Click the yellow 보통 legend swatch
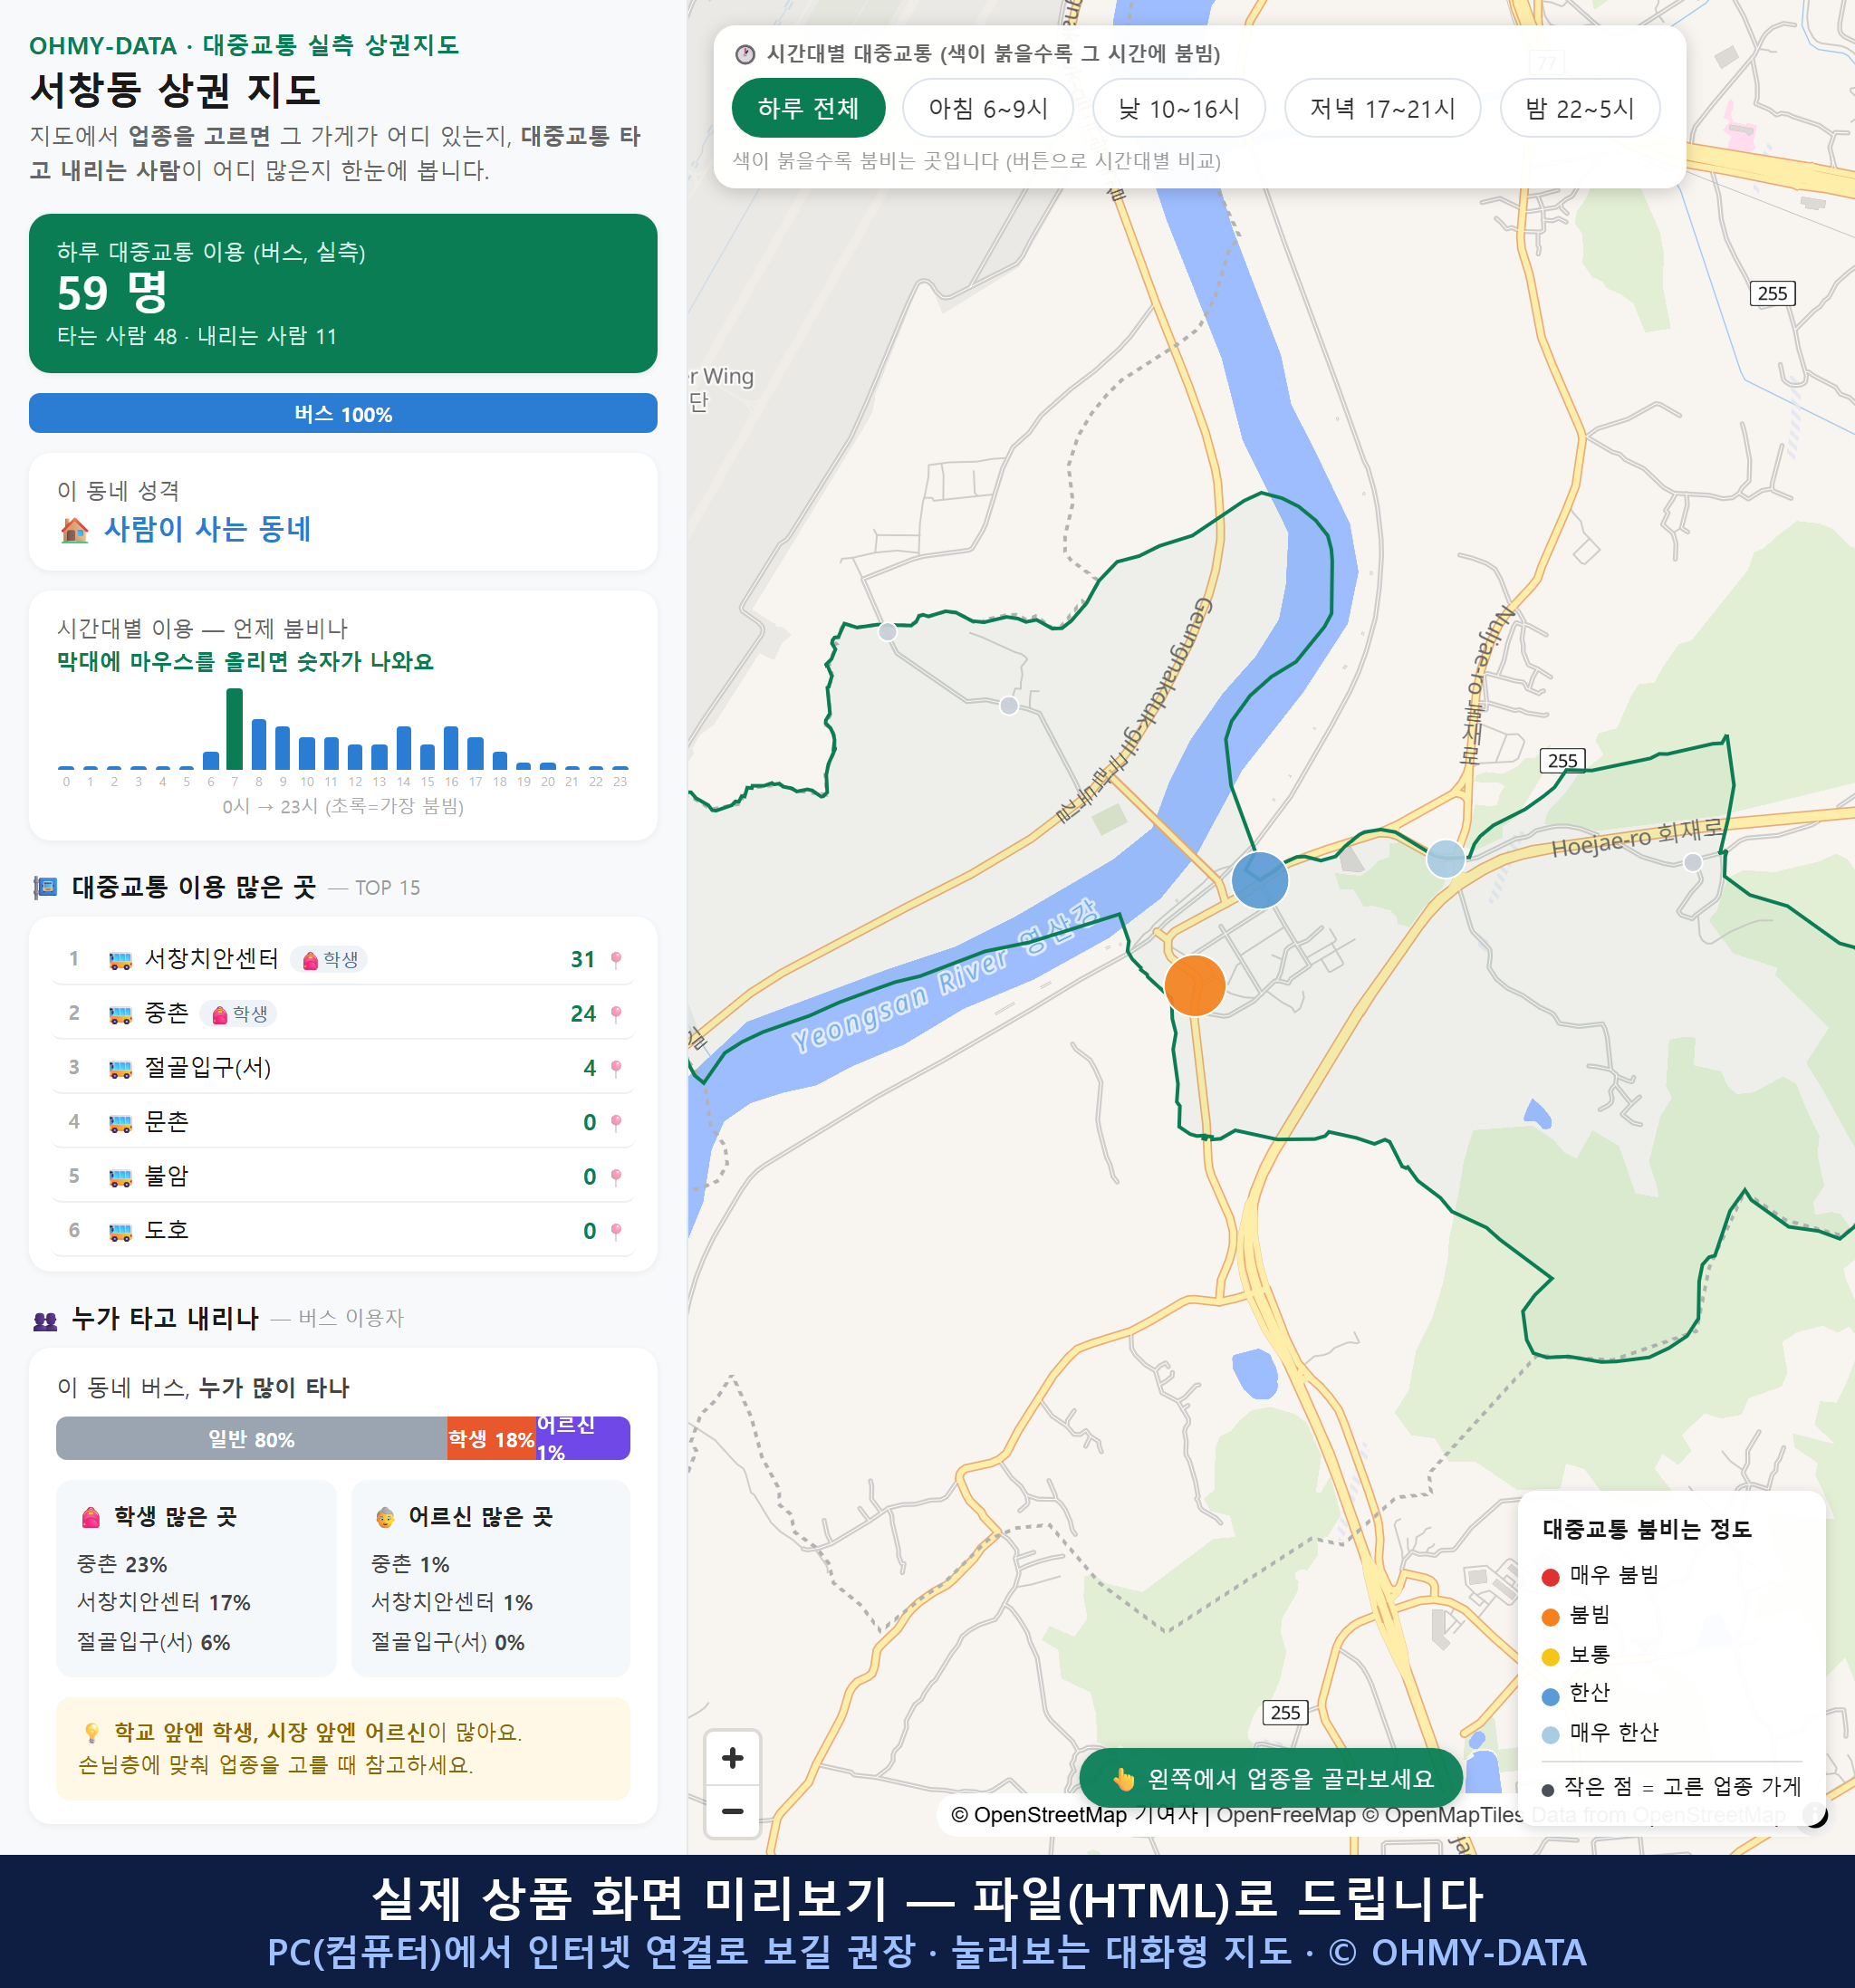Viewport: 1855px width, 1988px height. pos(1550,1657)
